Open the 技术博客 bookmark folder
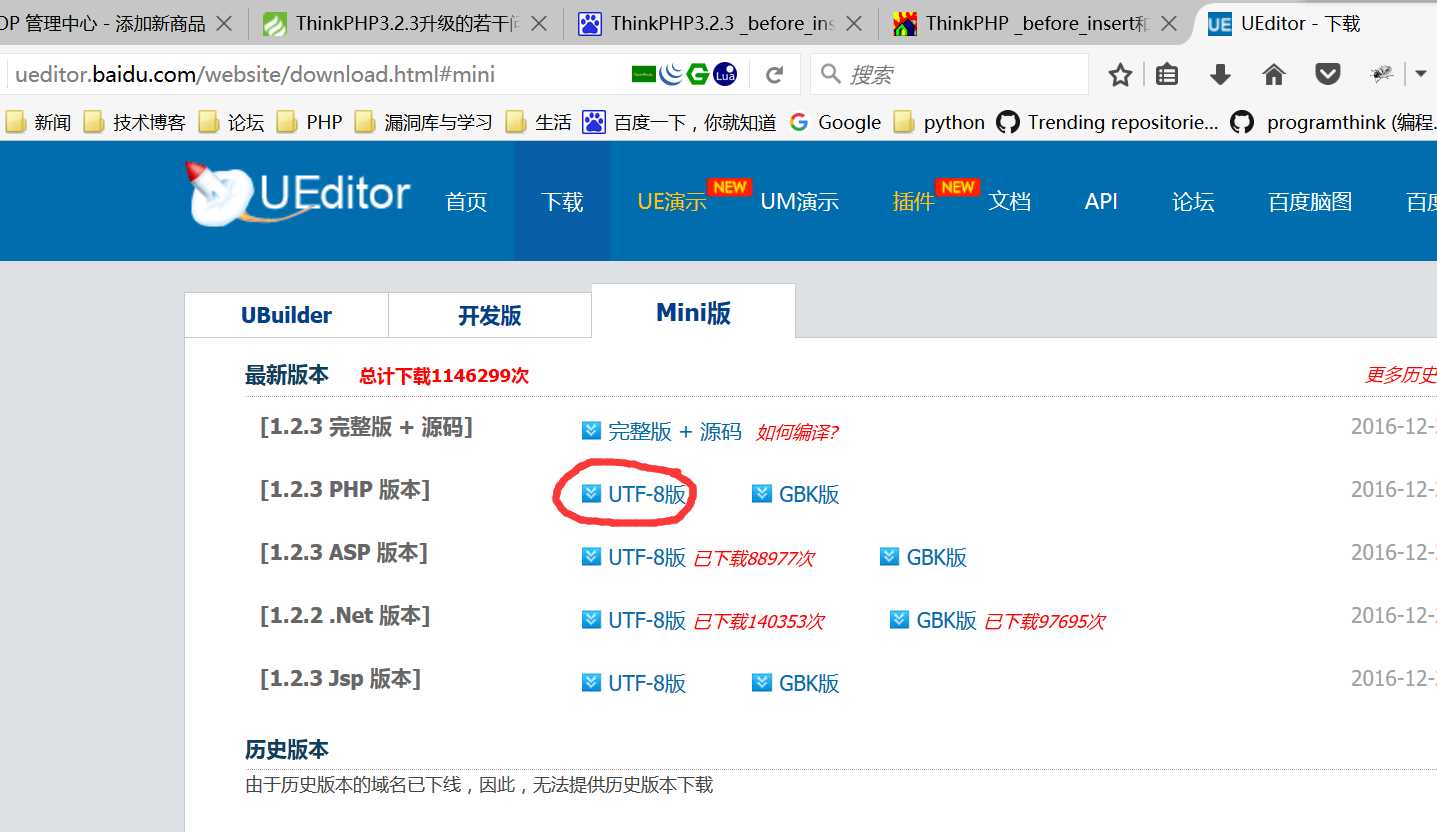This screenshot has height=832, width=1437. pos(134,122)
